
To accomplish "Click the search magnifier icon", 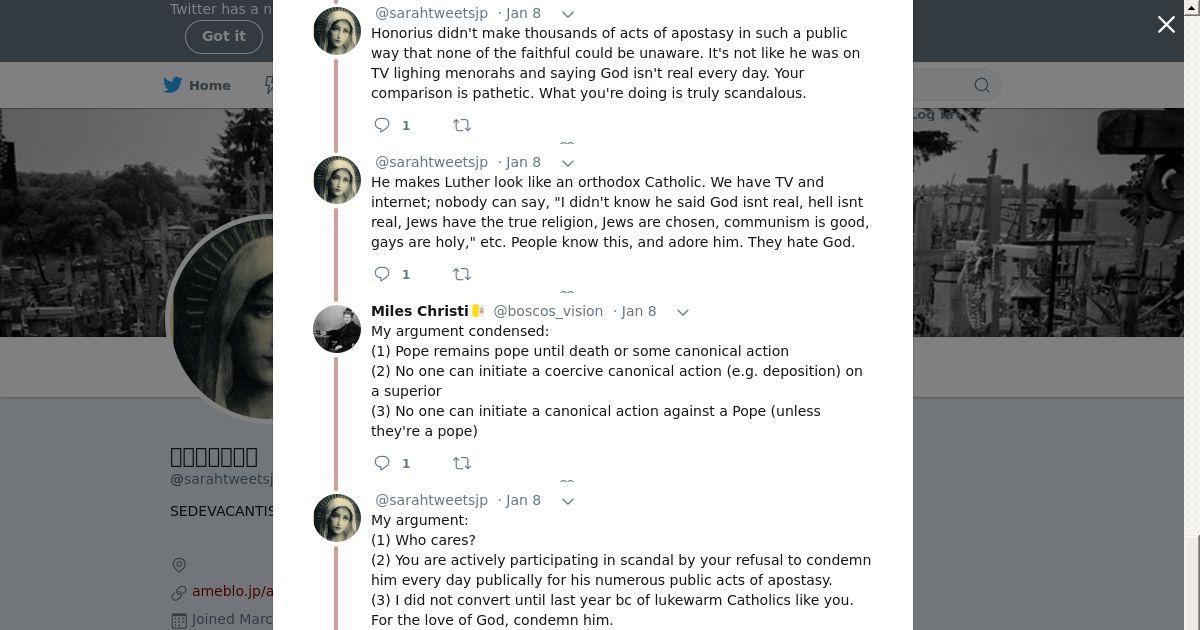I will click(x=982, y=85).
